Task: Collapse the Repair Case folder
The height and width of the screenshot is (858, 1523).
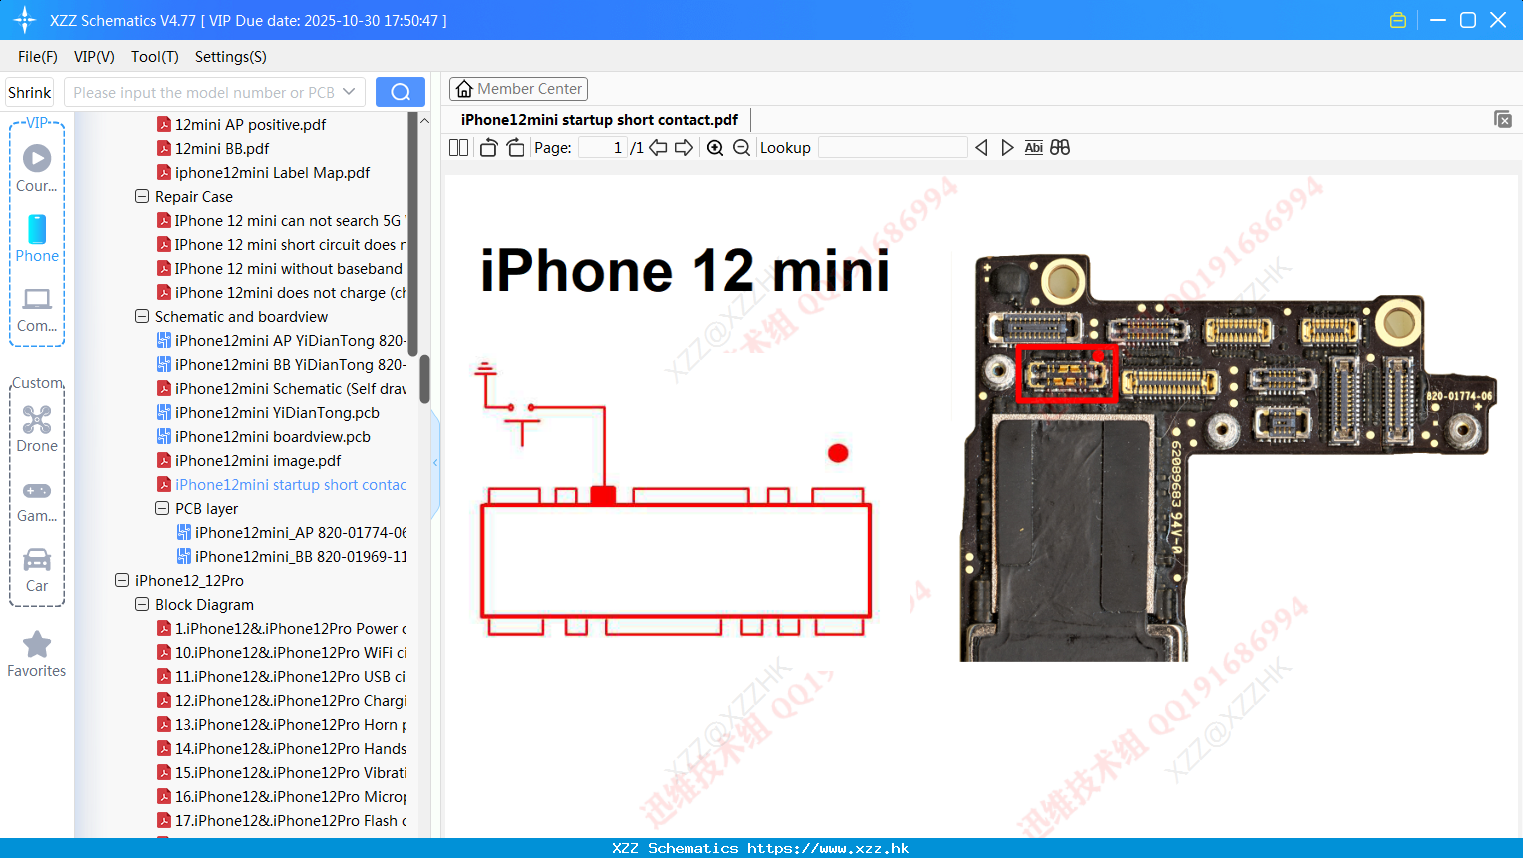Action: click(x=142, y=197)
